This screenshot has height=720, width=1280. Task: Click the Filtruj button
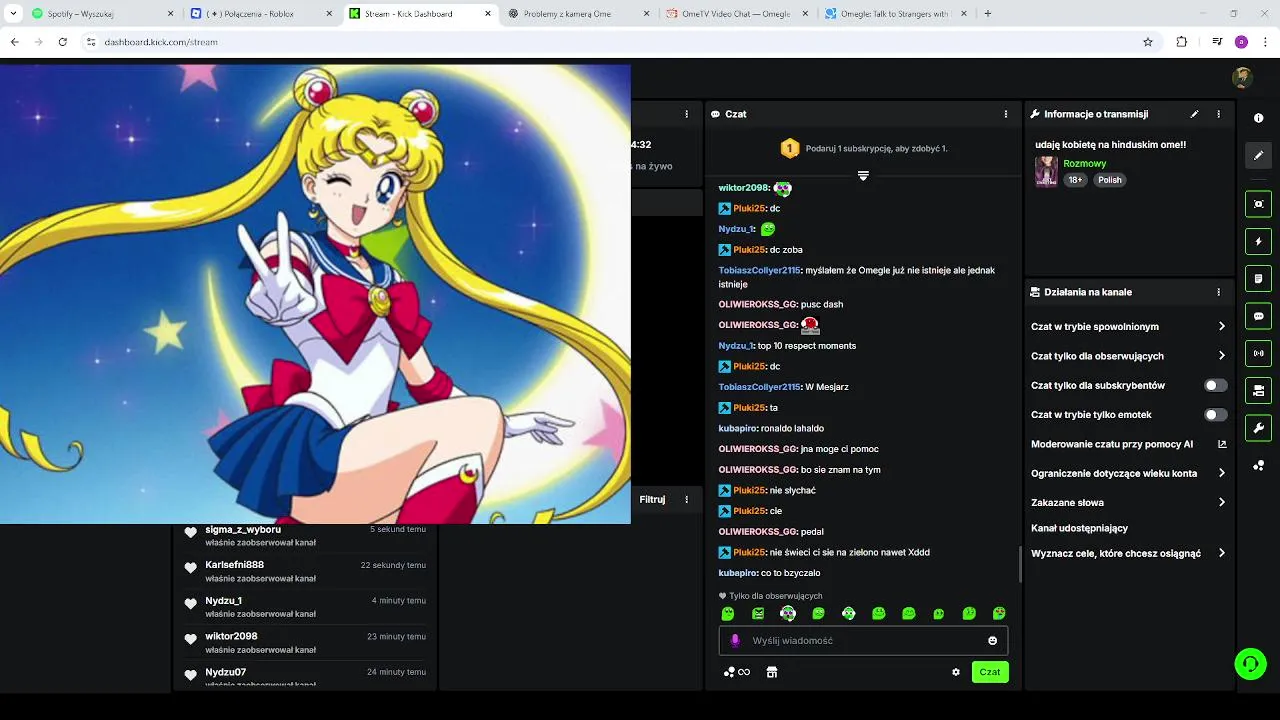[652, 499]
